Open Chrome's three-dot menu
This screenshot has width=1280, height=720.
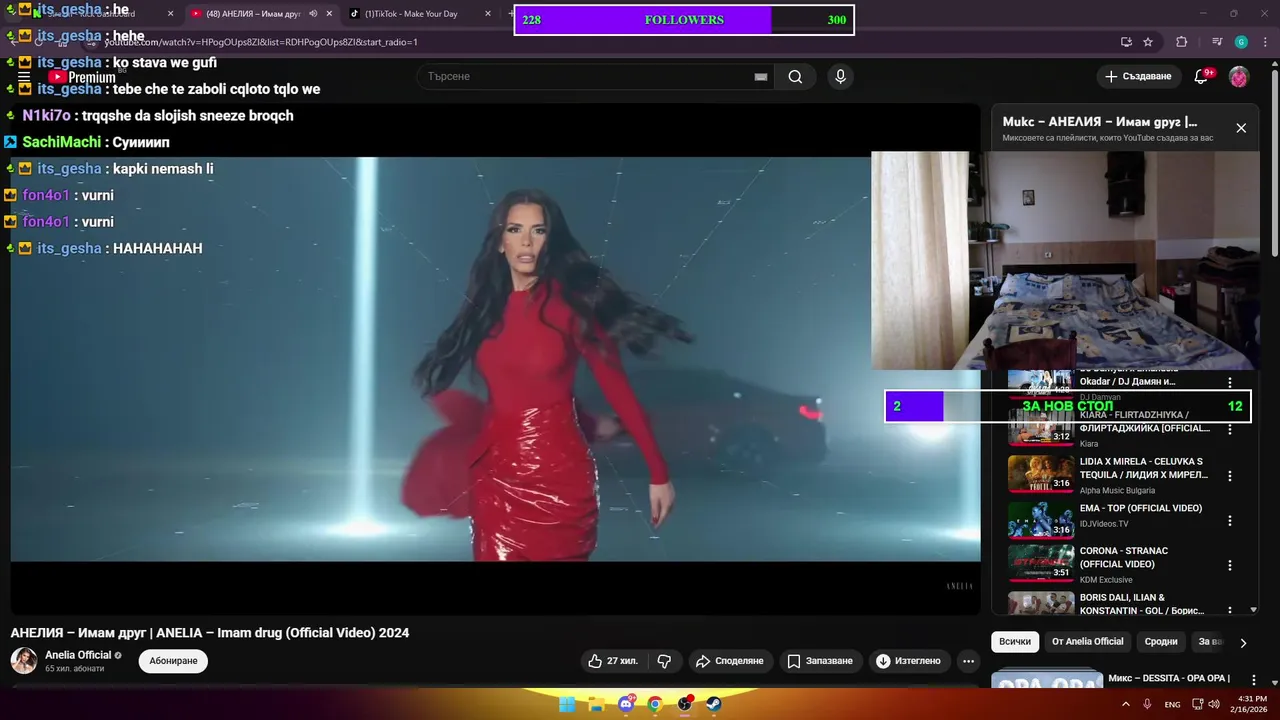pos(1265,42)
